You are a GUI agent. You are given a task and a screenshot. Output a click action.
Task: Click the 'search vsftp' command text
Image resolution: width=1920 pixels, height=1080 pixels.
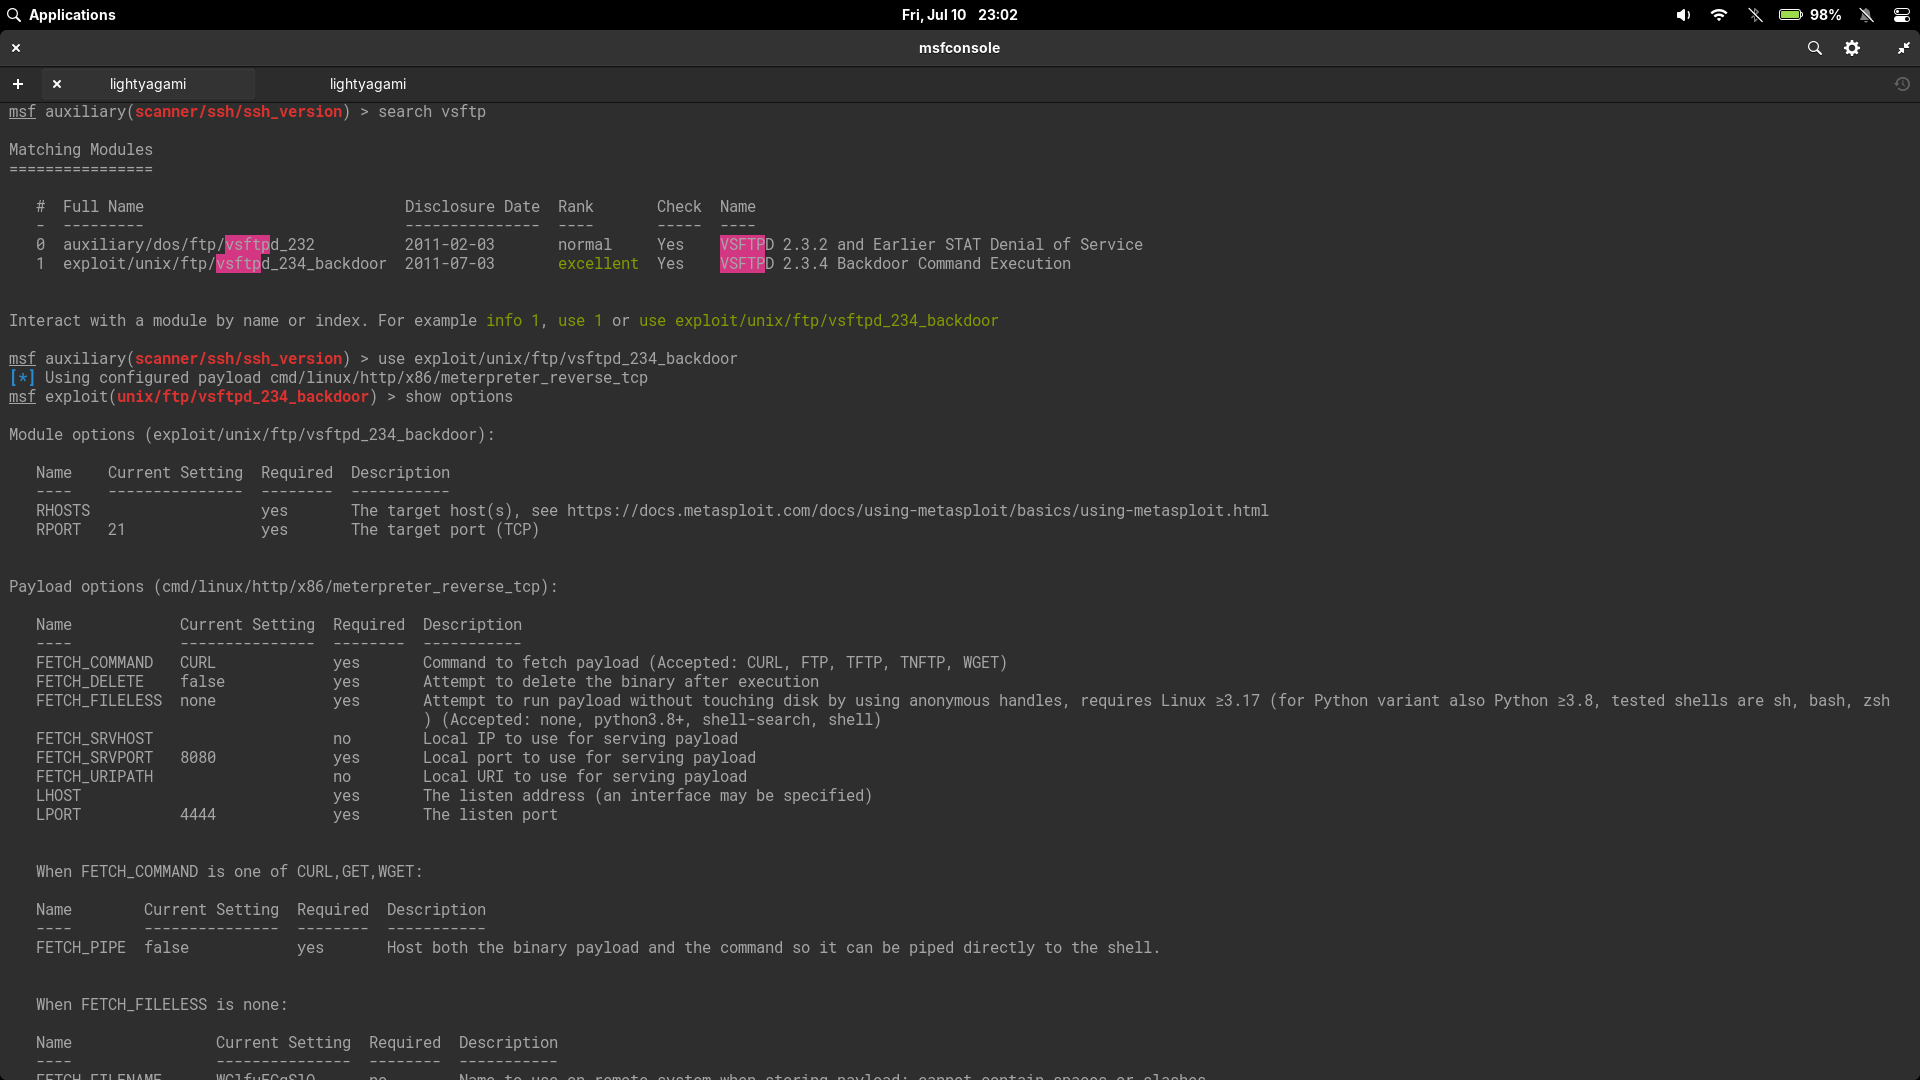432,112
